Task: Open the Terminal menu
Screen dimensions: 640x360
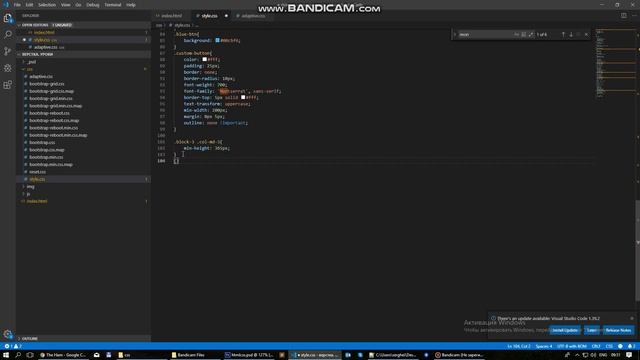Action: [113, 5]
